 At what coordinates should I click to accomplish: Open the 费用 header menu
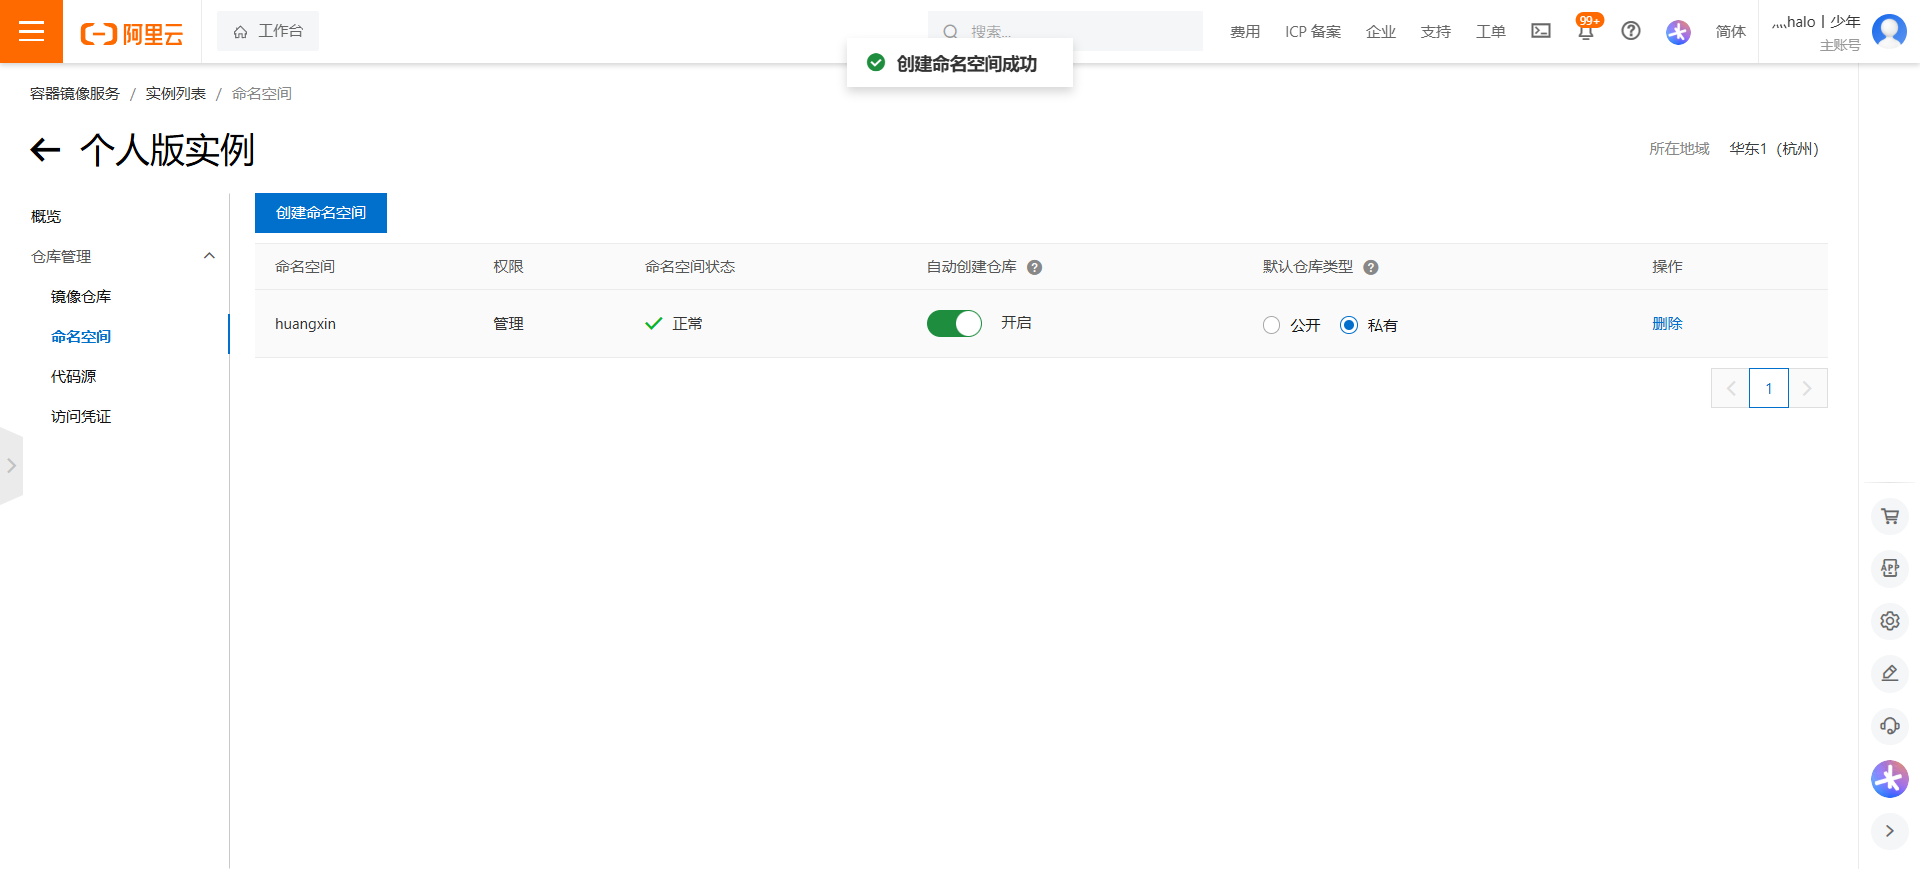click(1245, 32)
